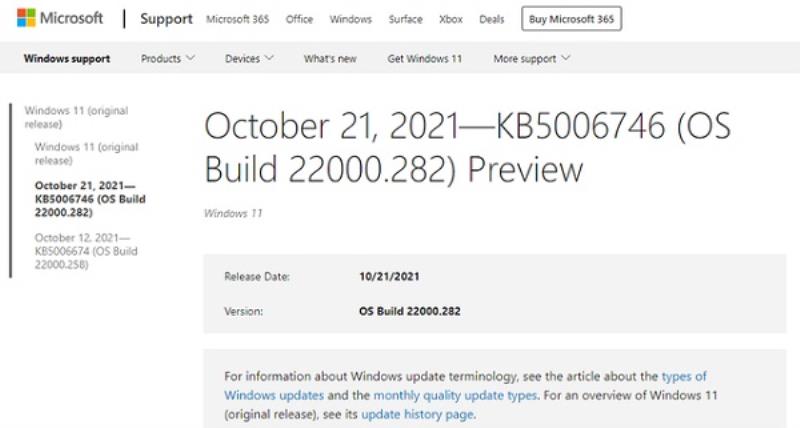
Task: Select October 21, 2021 KB5006746 sidebar entry
Action: coord(90,199)
